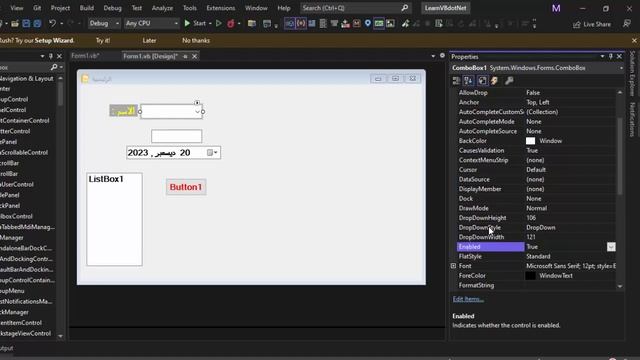
Task: Pin the Toolbox panel
Action: point(51,56)
